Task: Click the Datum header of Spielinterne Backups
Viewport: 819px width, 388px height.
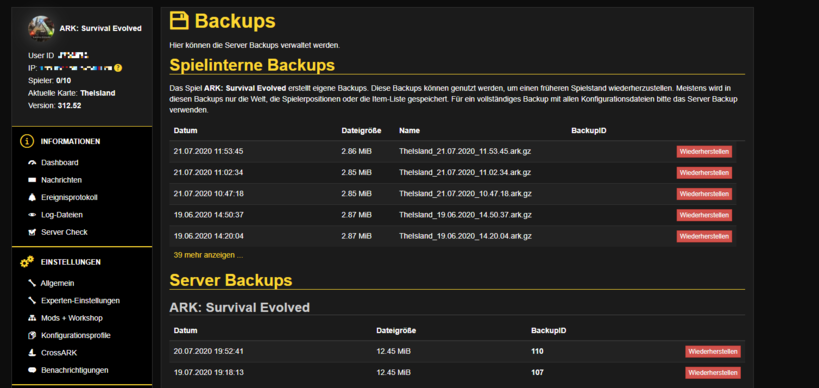Action: coord(185,131)
